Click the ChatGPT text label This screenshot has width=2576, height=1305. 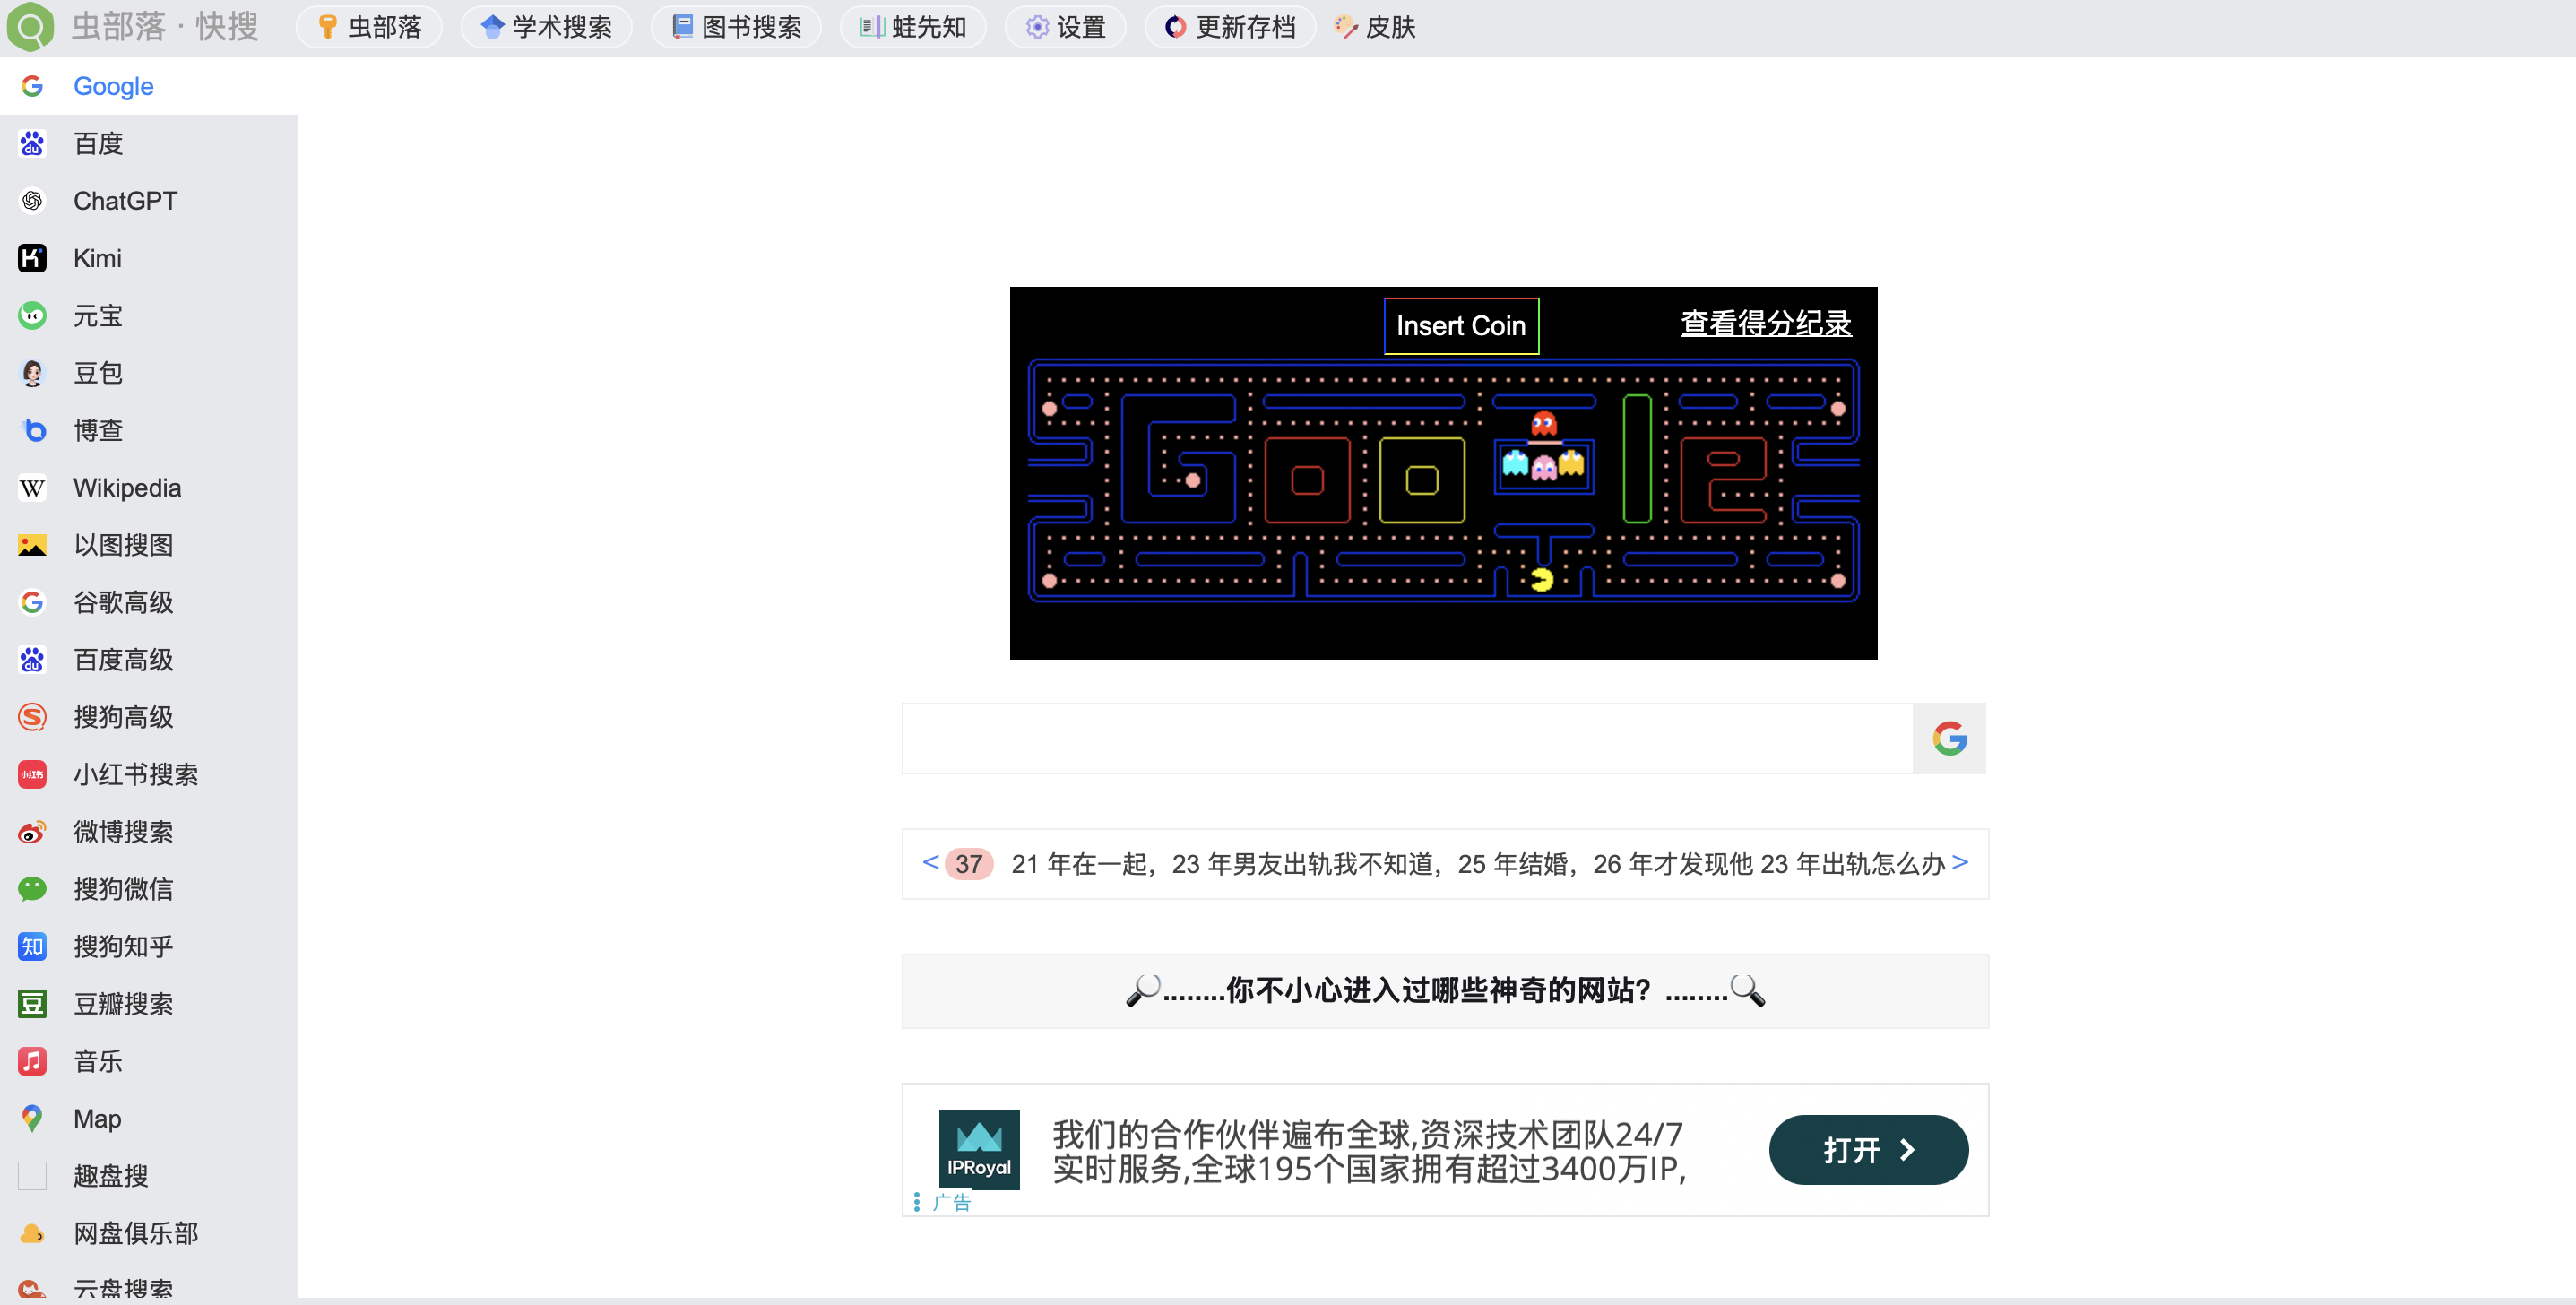(x=125, y=201)
